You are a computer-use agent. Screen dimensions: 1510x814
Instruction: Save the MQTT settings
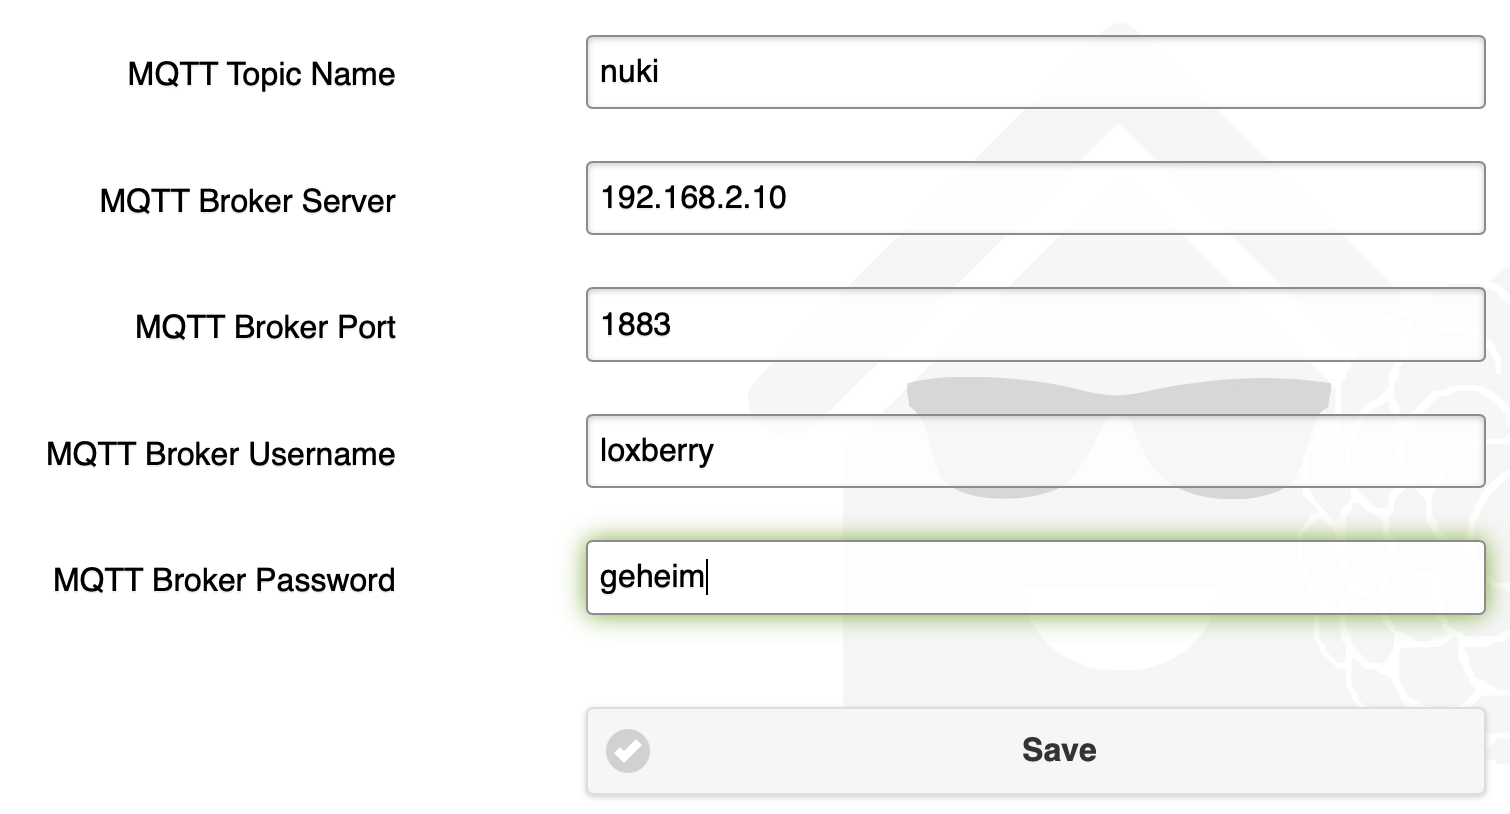1035,751
